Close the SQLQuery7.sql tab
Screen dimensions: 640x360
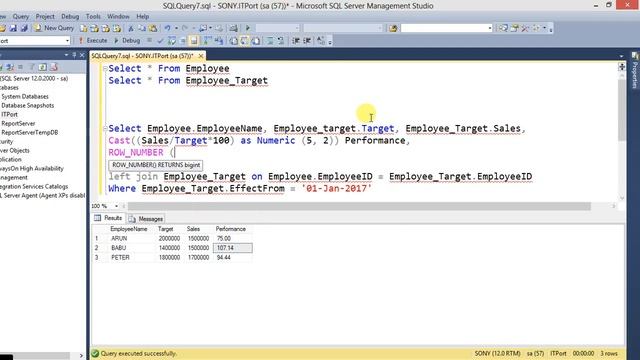pyautogui.click(x=201, y=56)
